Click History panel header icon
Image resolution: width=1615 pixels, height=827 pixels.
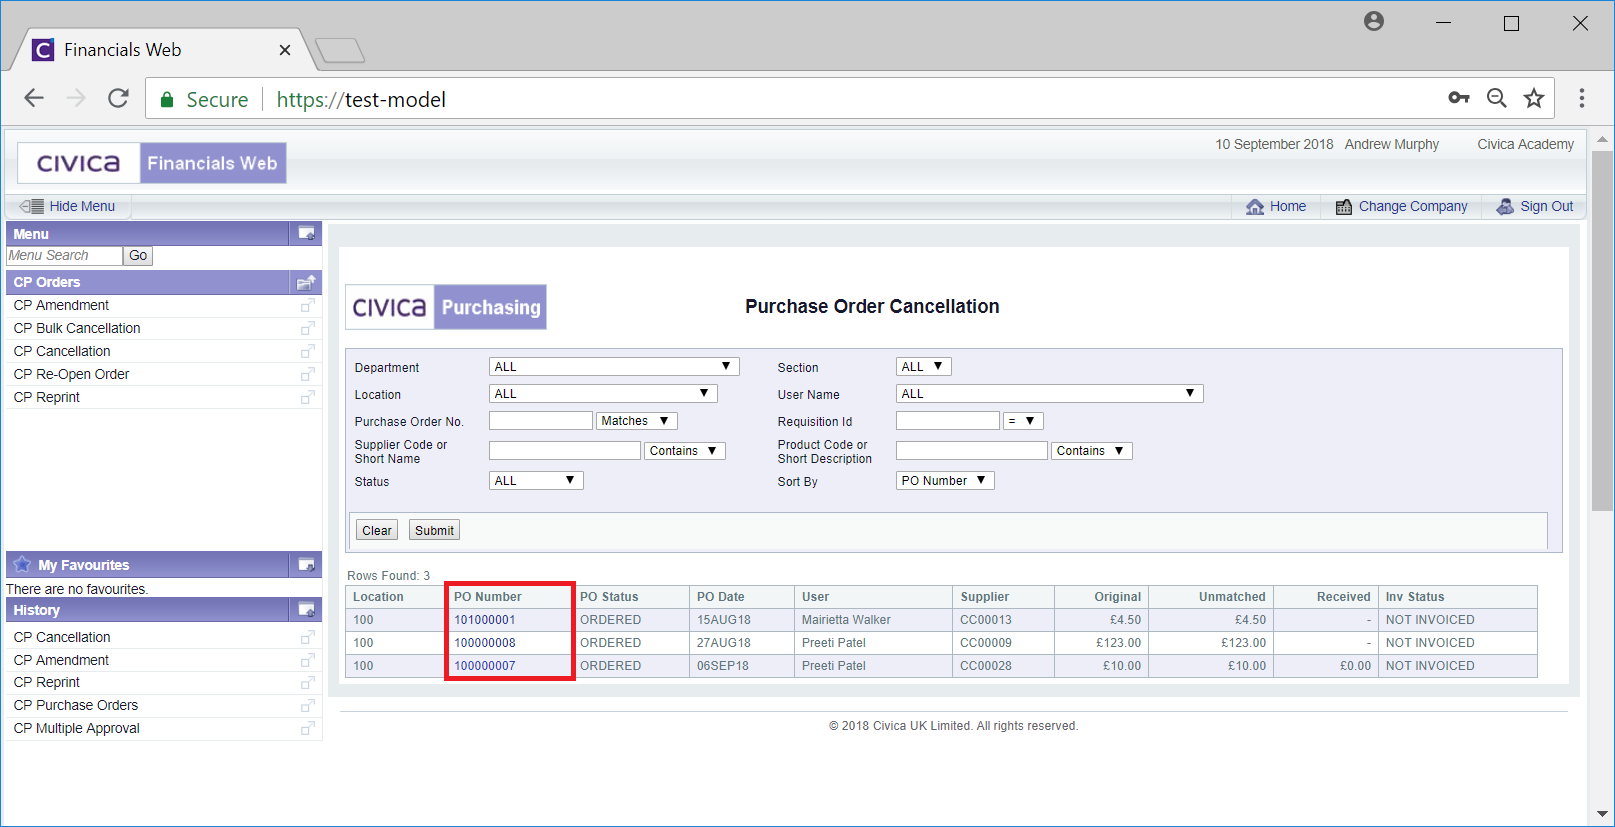[306, 610]
